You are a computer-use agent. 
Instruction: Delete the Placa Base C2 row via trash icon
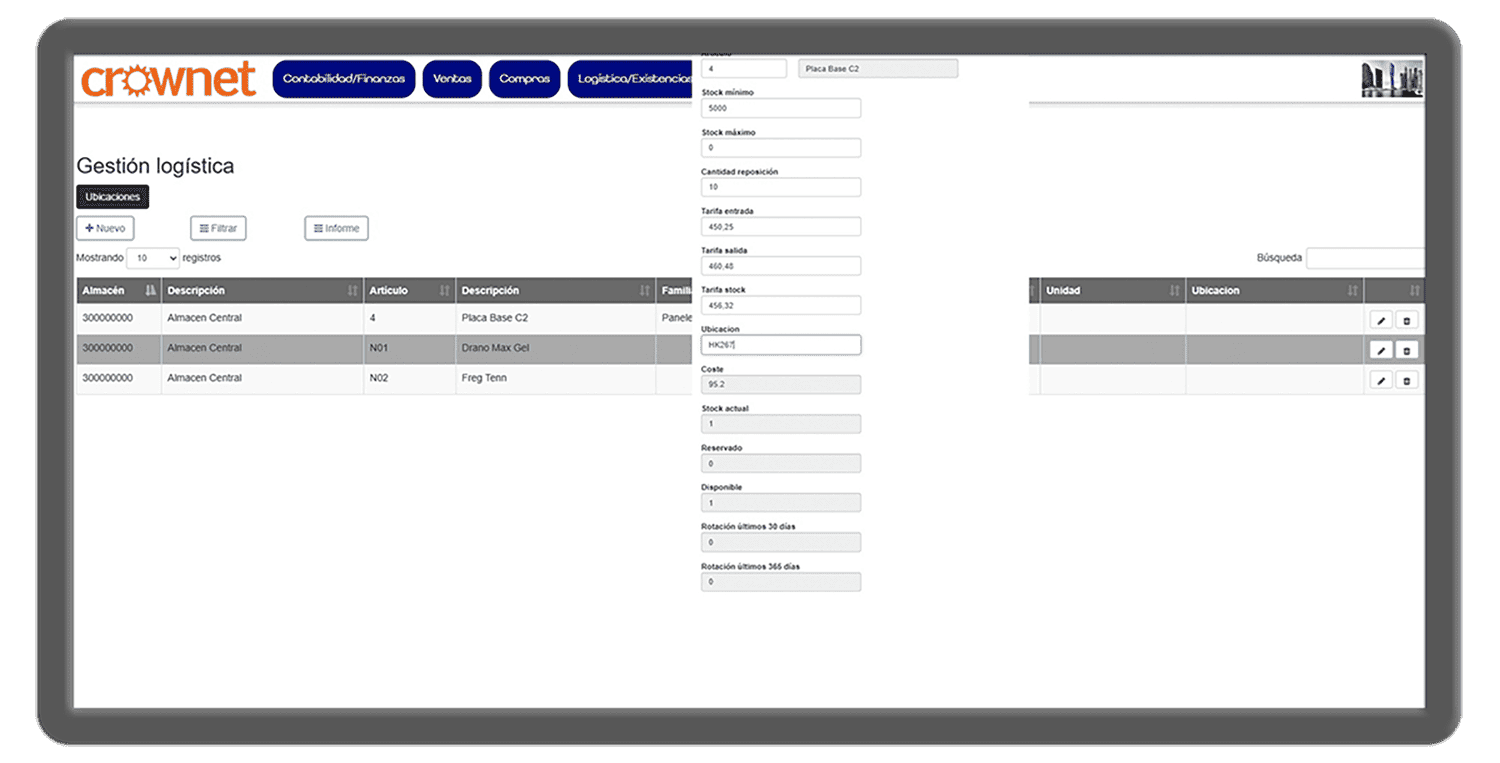(x=1406, y=321)
